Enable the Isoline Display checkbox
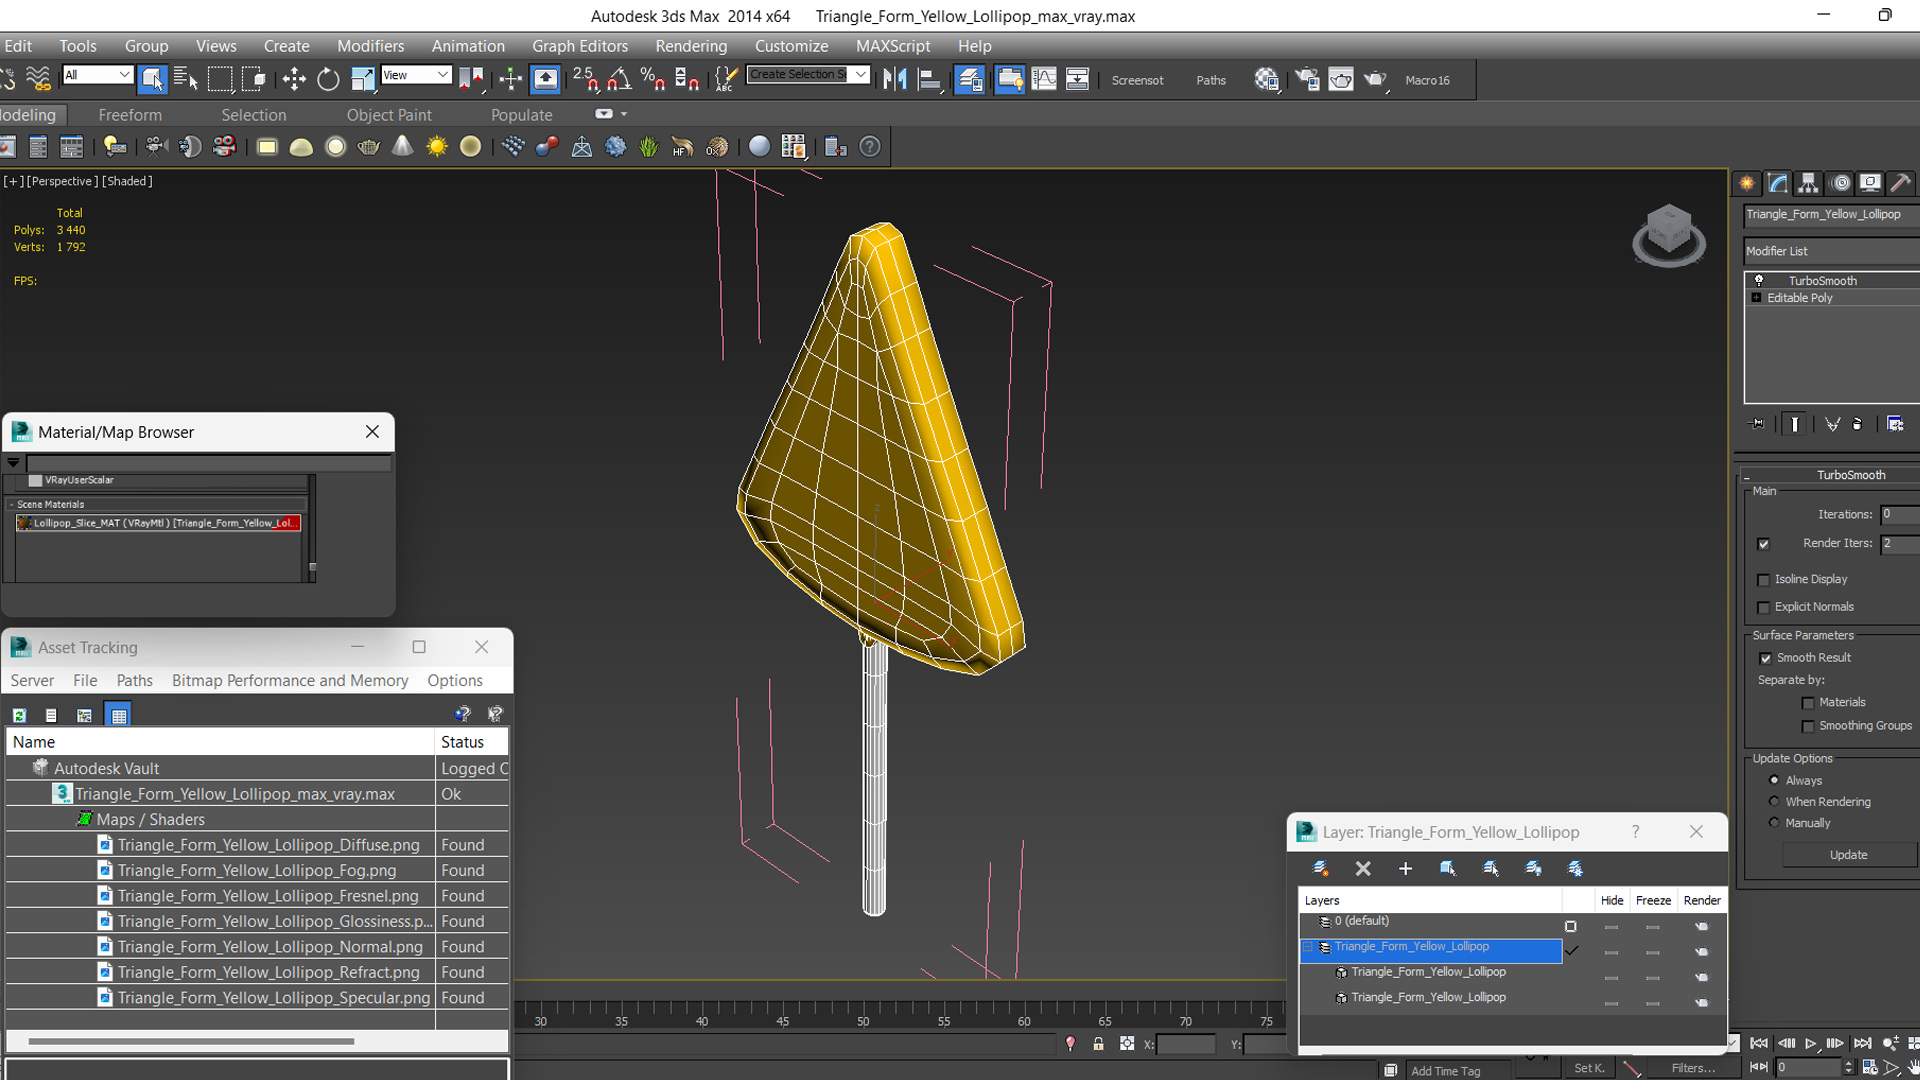Screen dimensions: 1920x1080 1764,580
